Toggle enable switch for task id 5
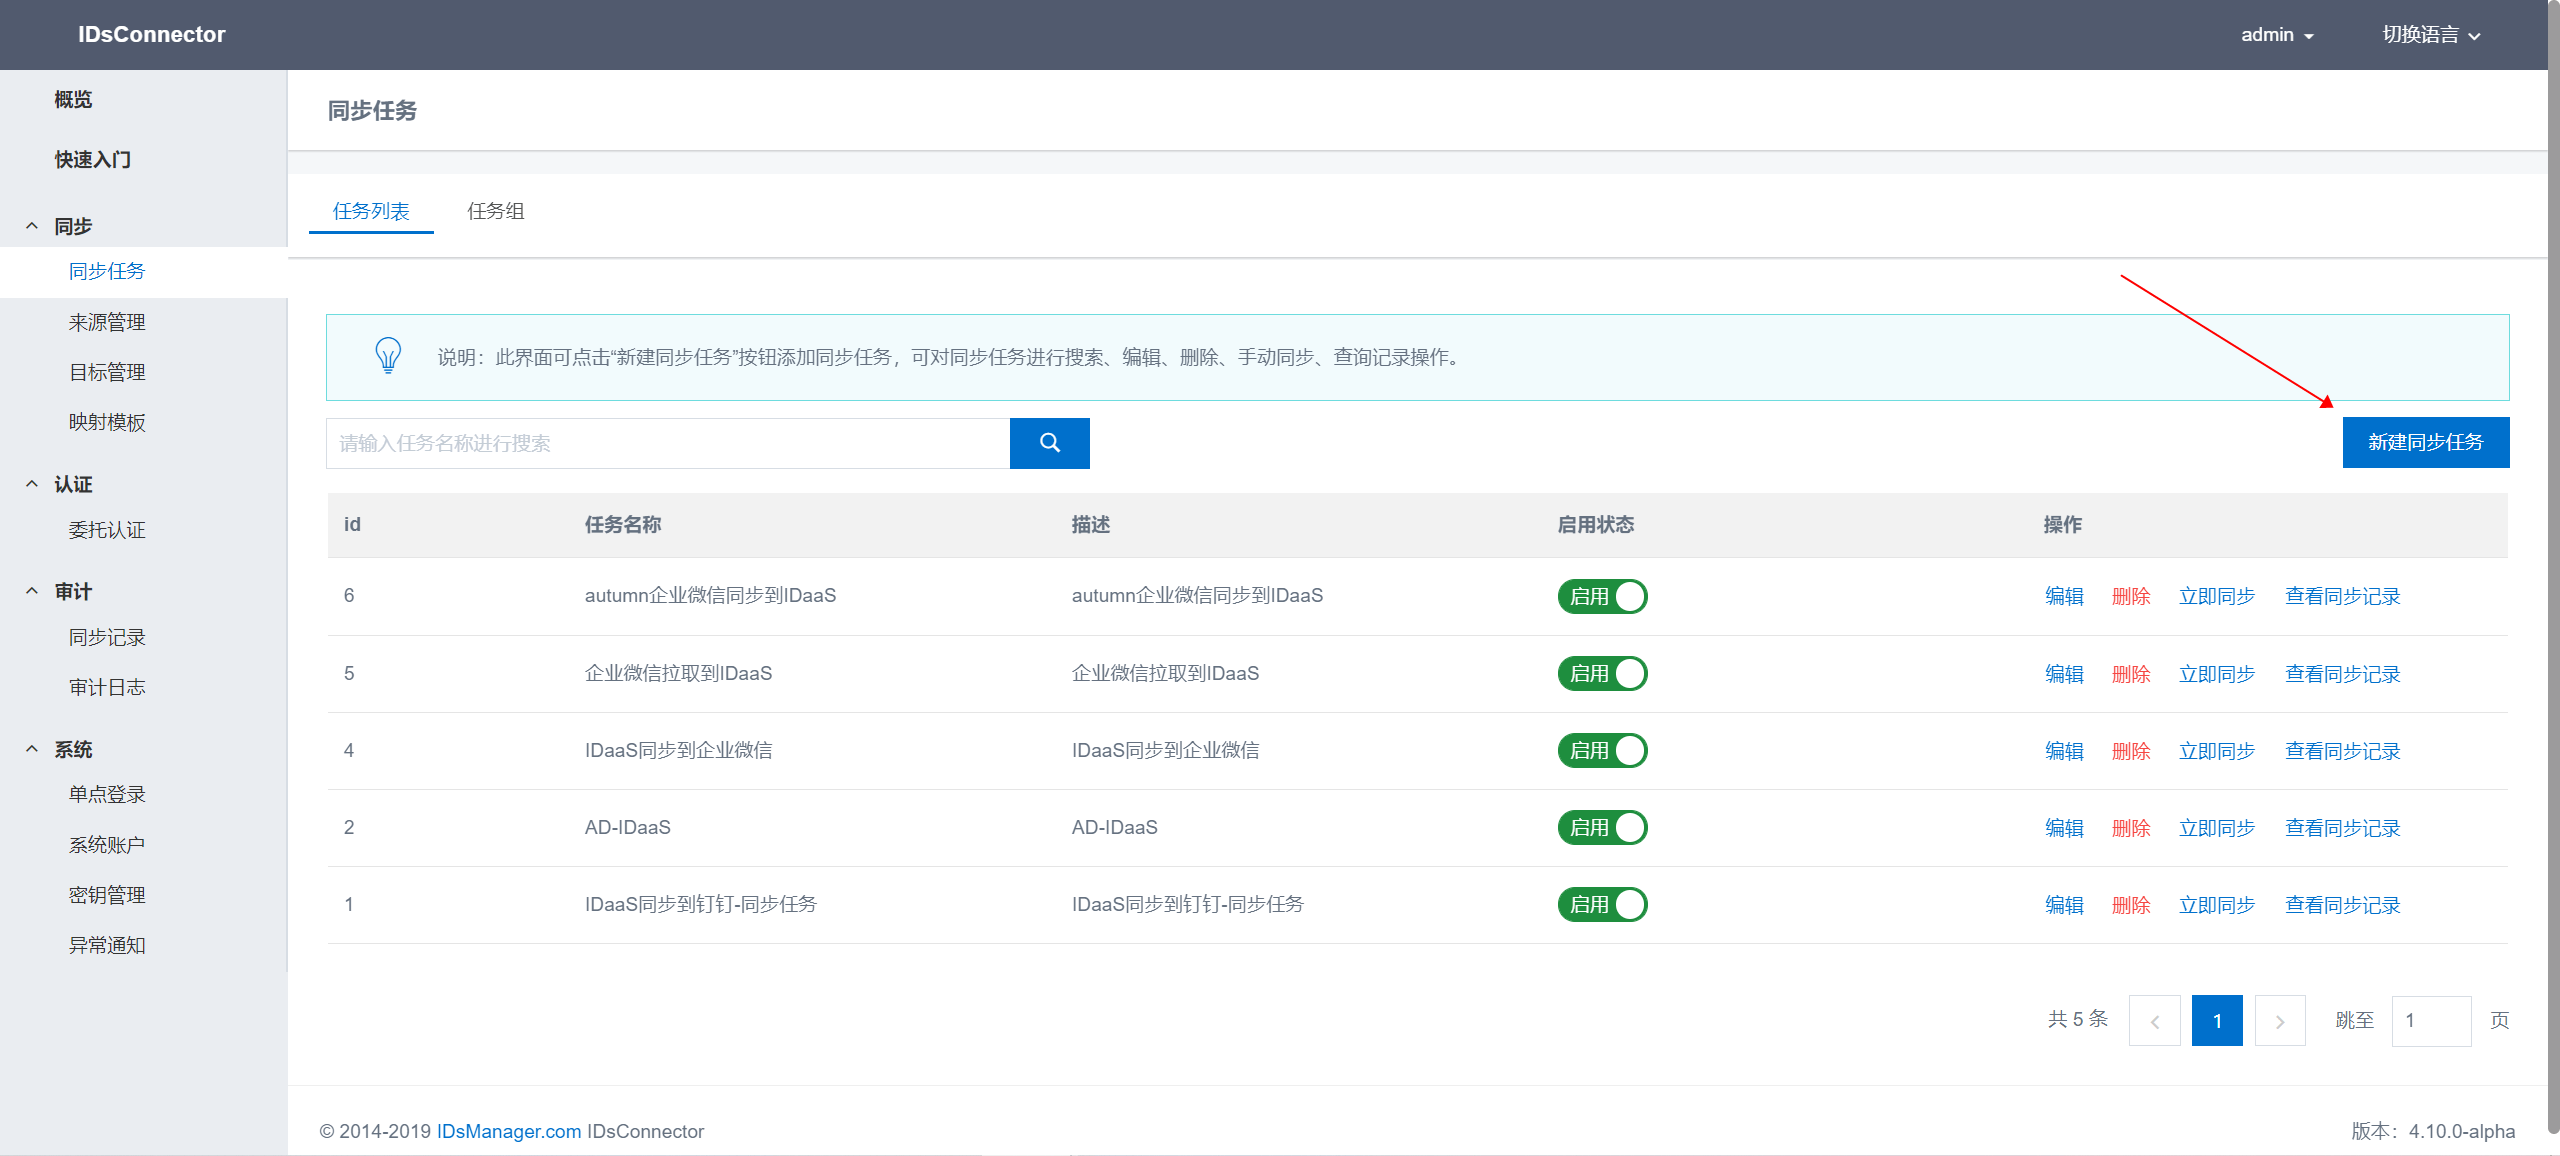Screen dimensions: 2560x1156 pos(1602,673)
